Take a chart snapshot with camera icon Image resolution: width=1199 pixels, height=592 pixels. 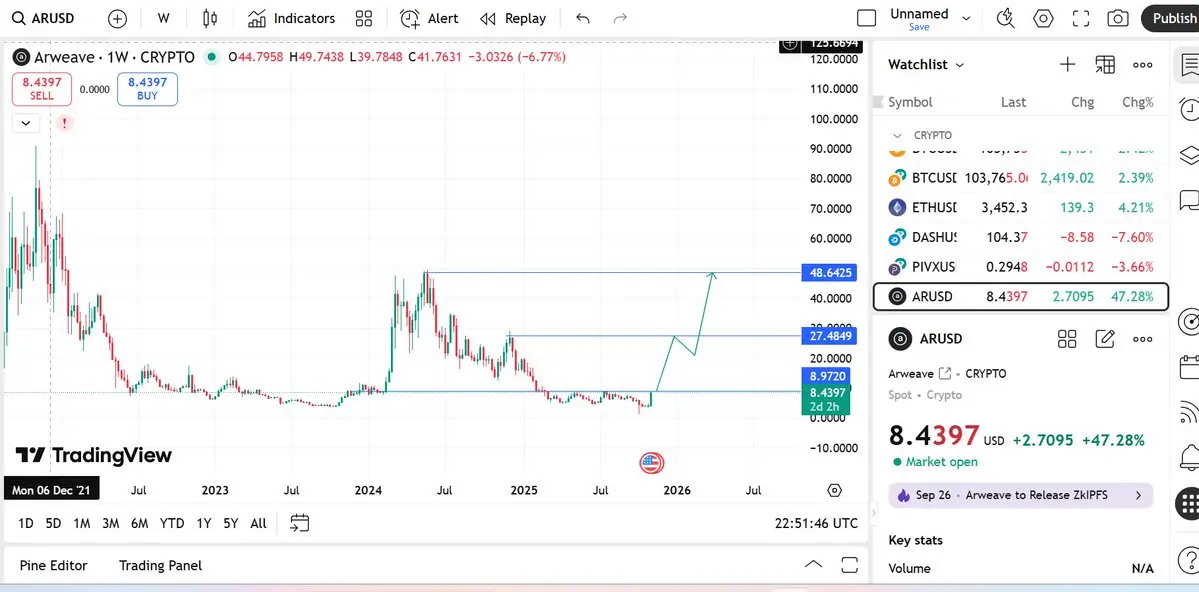[1118, 18]
